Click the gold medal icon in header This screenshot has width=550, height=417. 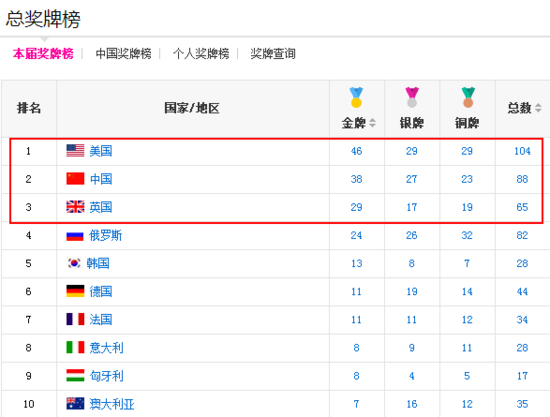(356, 97)
